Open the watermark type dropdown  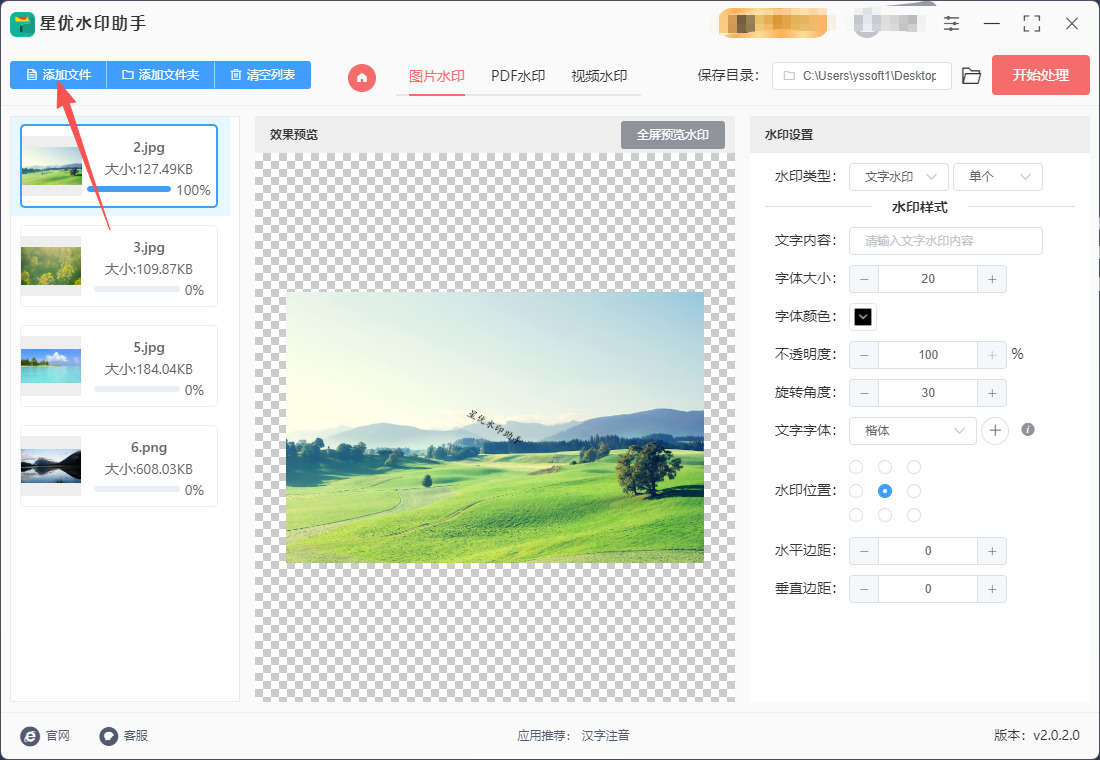pyautogui.click(x=898, y=177)
